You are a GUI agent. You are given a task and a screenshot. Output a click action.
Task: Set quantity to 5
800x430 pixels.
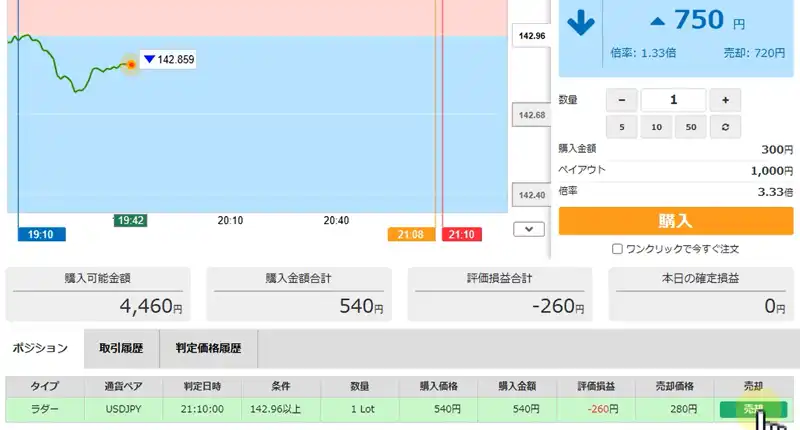coord(621,127)
